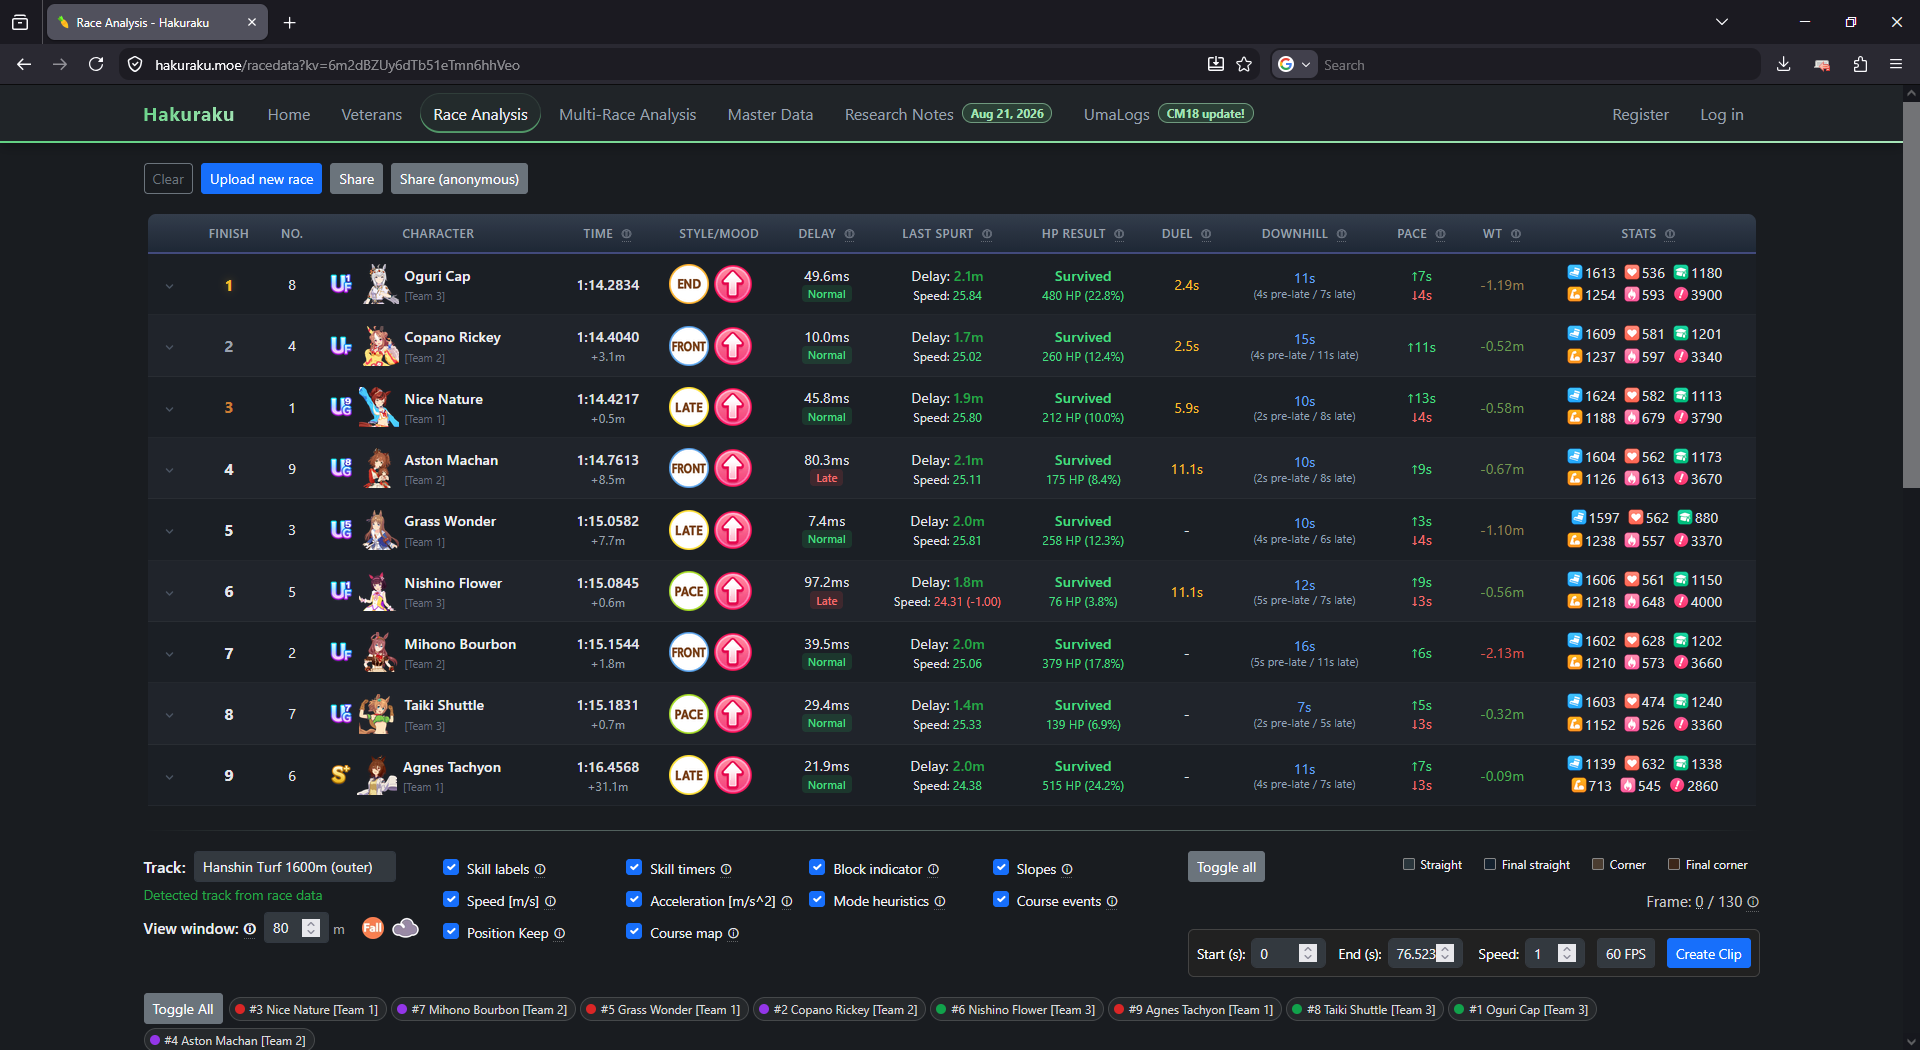
Task: Click the Log in link
Action: tap(1721, 114)
